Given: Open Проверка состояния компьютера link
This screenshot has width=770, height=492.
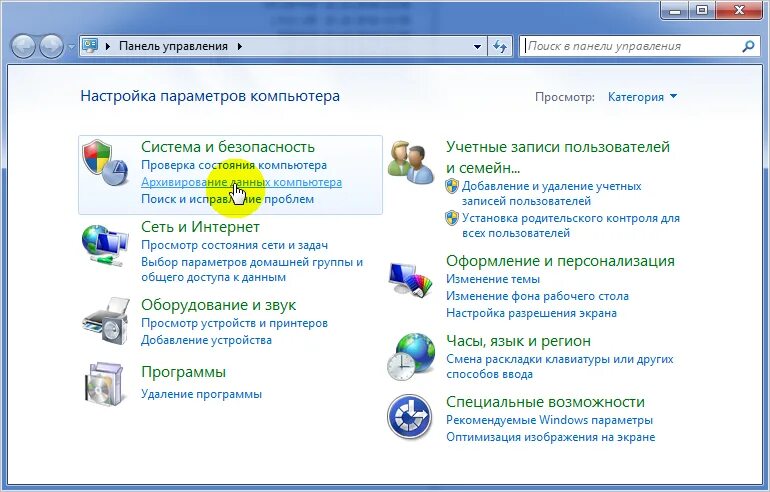Looking at the screenshot, I should tap(234, 165).
